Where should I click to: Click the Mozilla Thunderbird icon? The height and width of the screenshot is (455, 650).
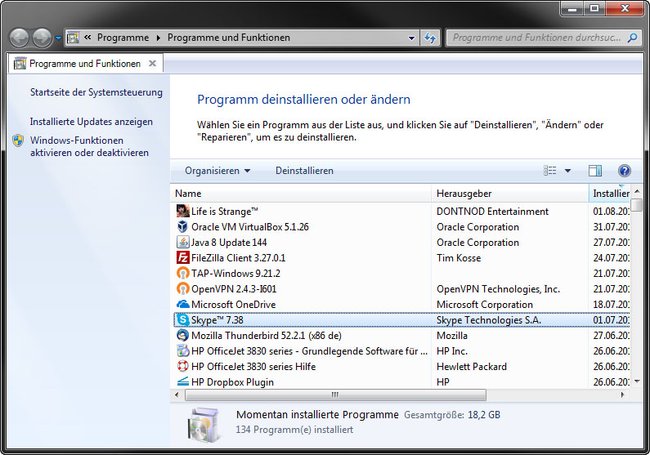(x=183, y=336)
